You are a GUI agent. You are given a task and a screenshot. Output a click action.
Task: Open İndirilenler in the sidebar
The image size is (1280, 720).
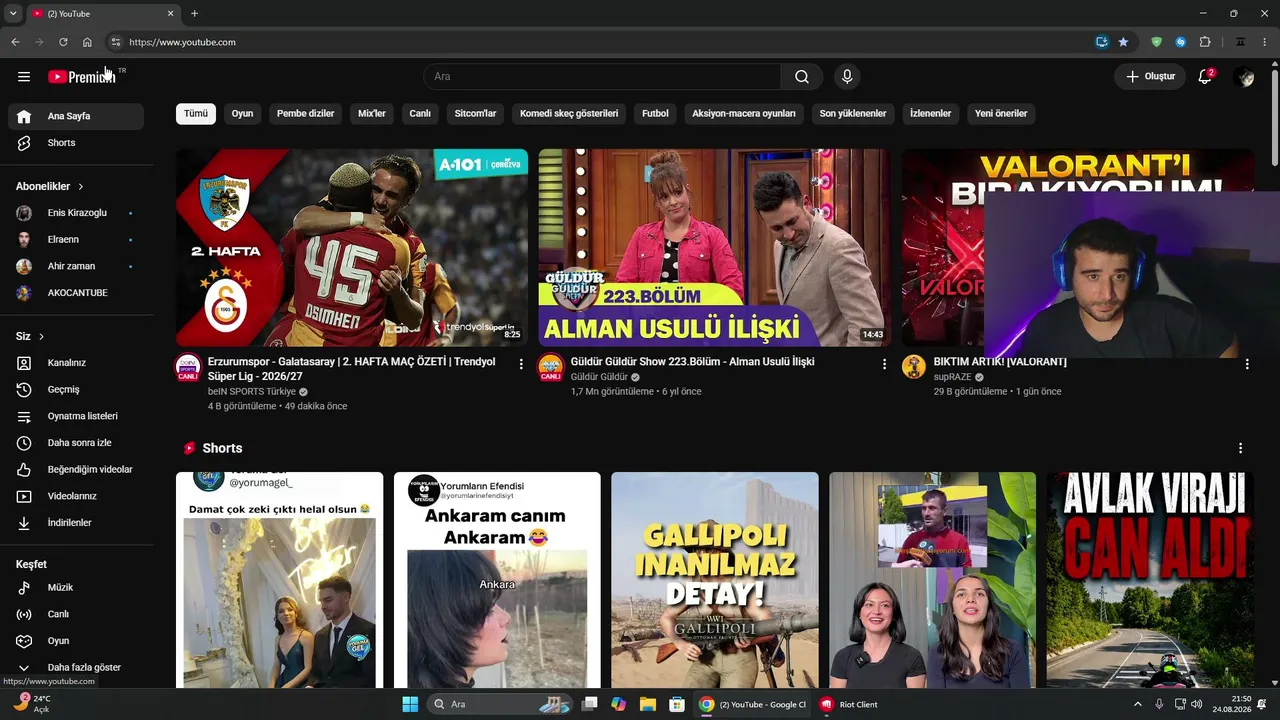pos(76,523)
